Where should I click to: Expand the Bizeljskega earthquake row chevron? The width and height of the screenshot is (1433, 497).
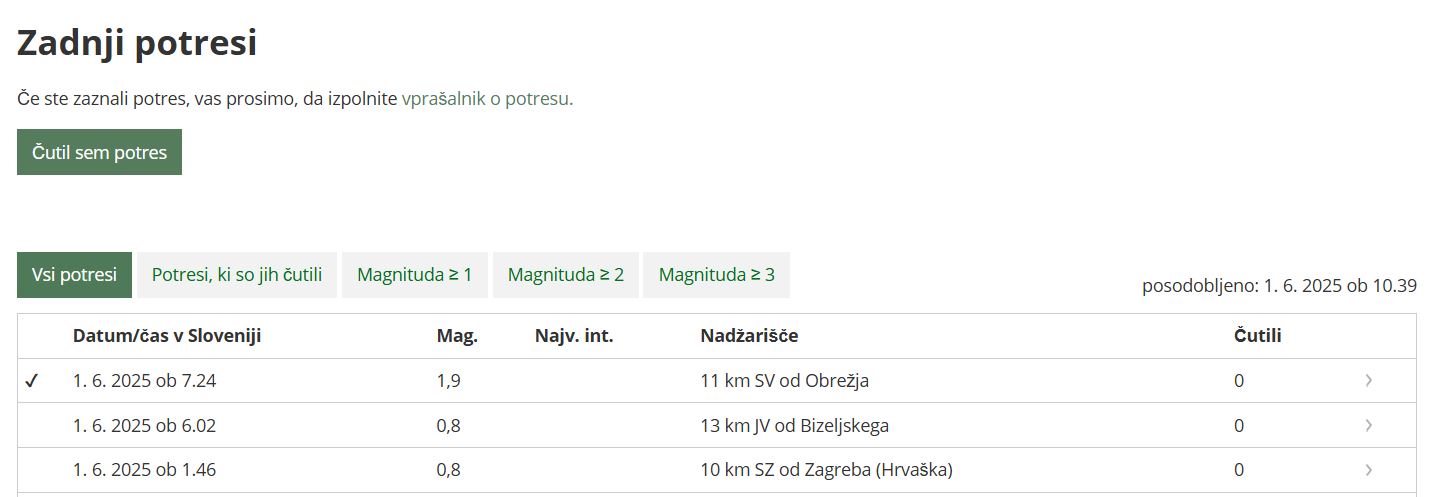[1368, 426]
